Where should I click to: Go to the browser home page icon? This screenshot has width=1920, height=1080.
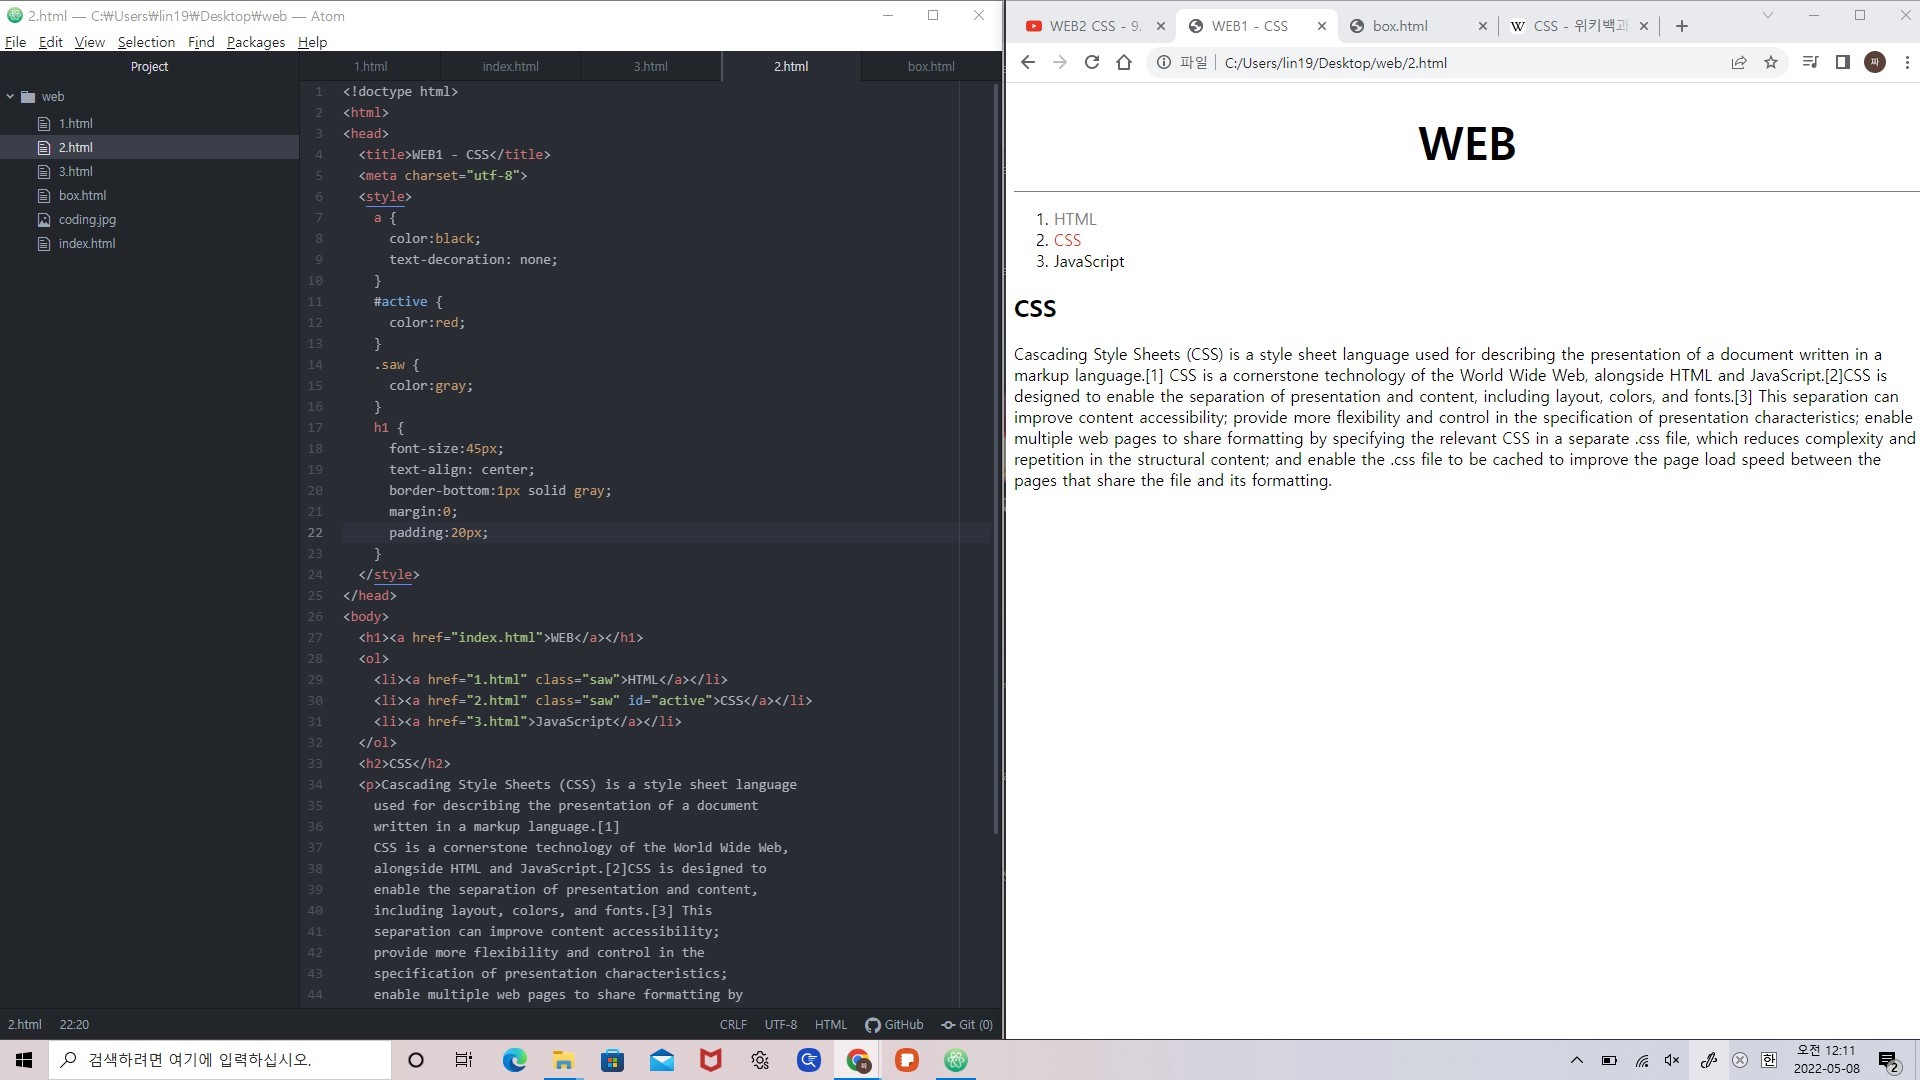[1124, 62]
